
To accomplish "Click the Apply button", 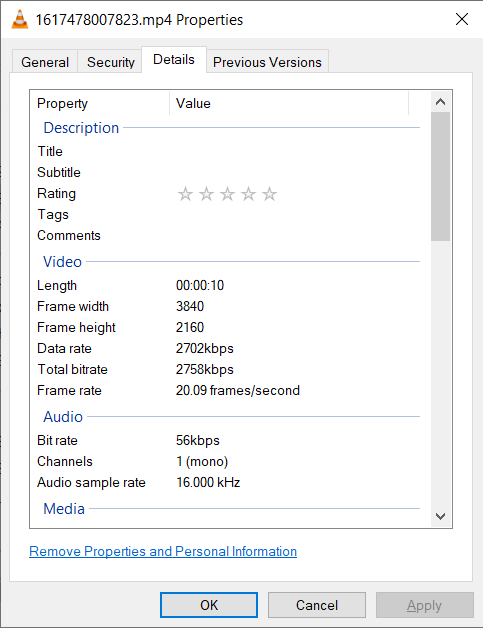I will point(425,605).
